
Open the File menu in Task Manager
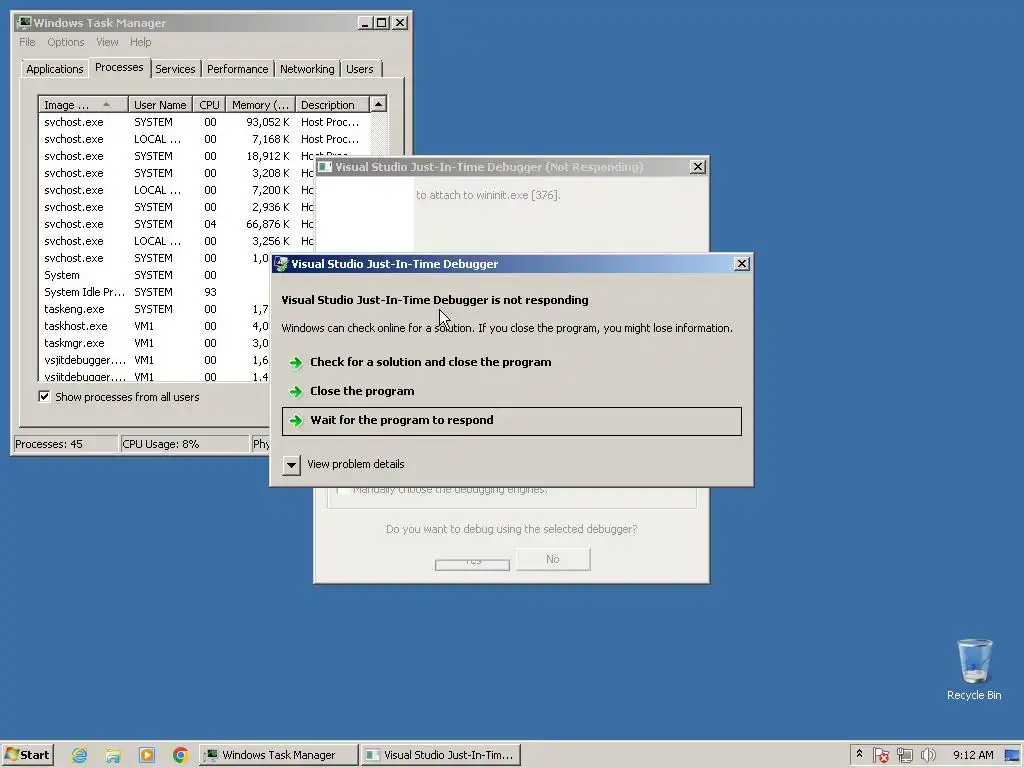[x=27, y=42]
